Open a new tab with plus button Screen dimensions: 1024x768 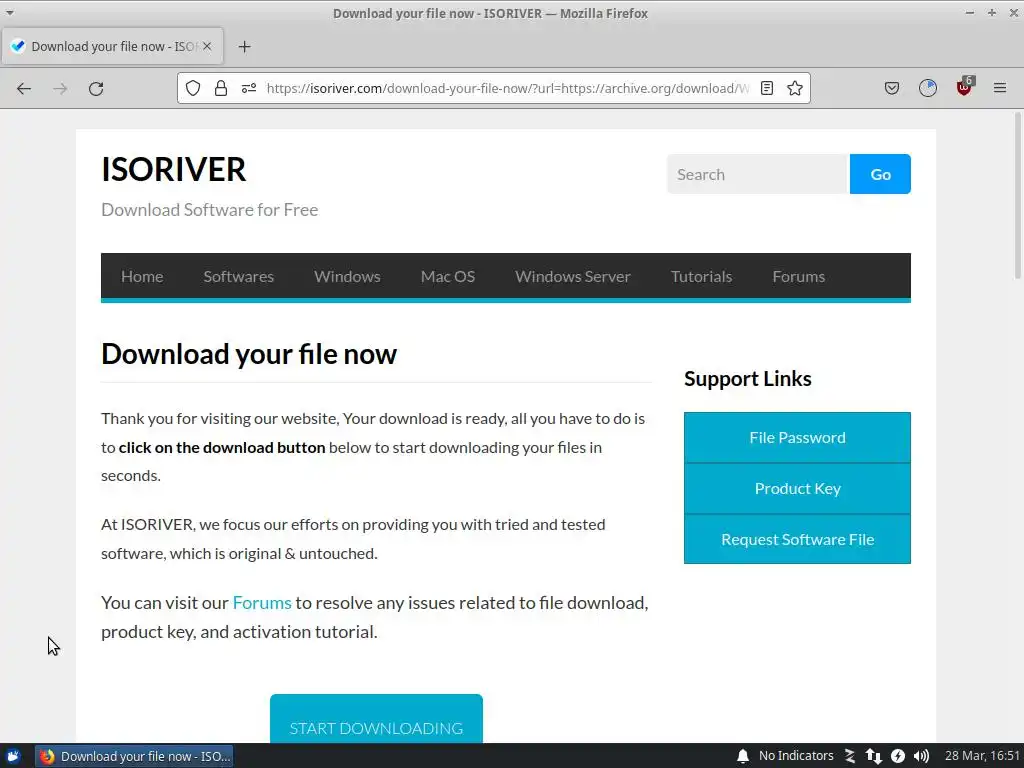[x=244, y=46]
